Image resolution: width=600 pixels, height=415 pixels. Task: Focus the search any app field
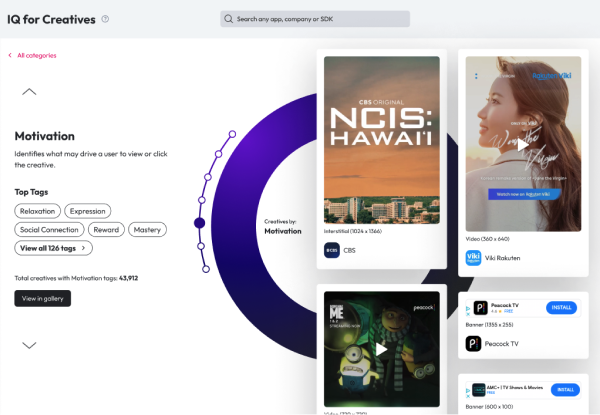[315, 19]
